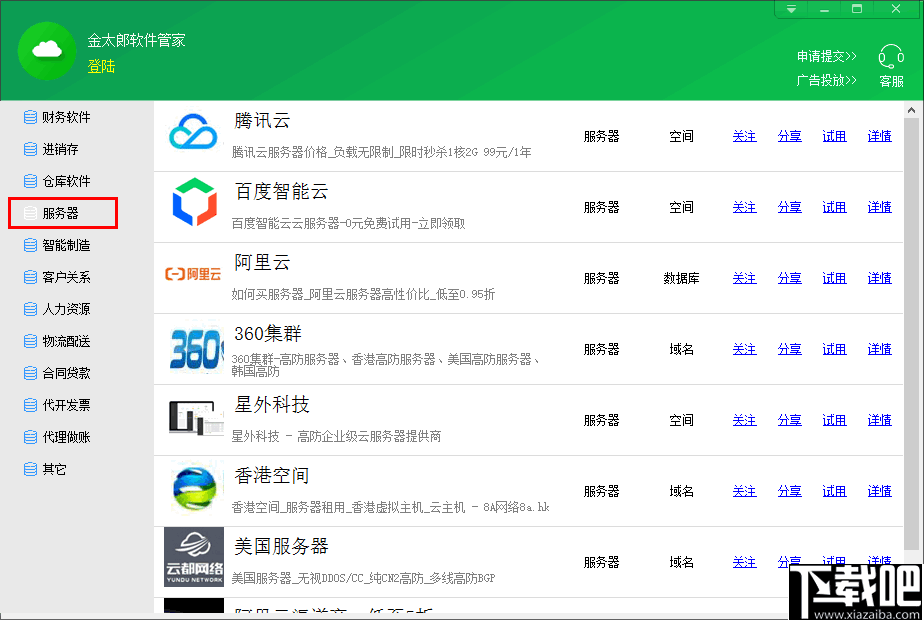Click 试用 for 阿里云
Image resolution: width=924 pixels, height=620 pixels.
click(834, 278)
